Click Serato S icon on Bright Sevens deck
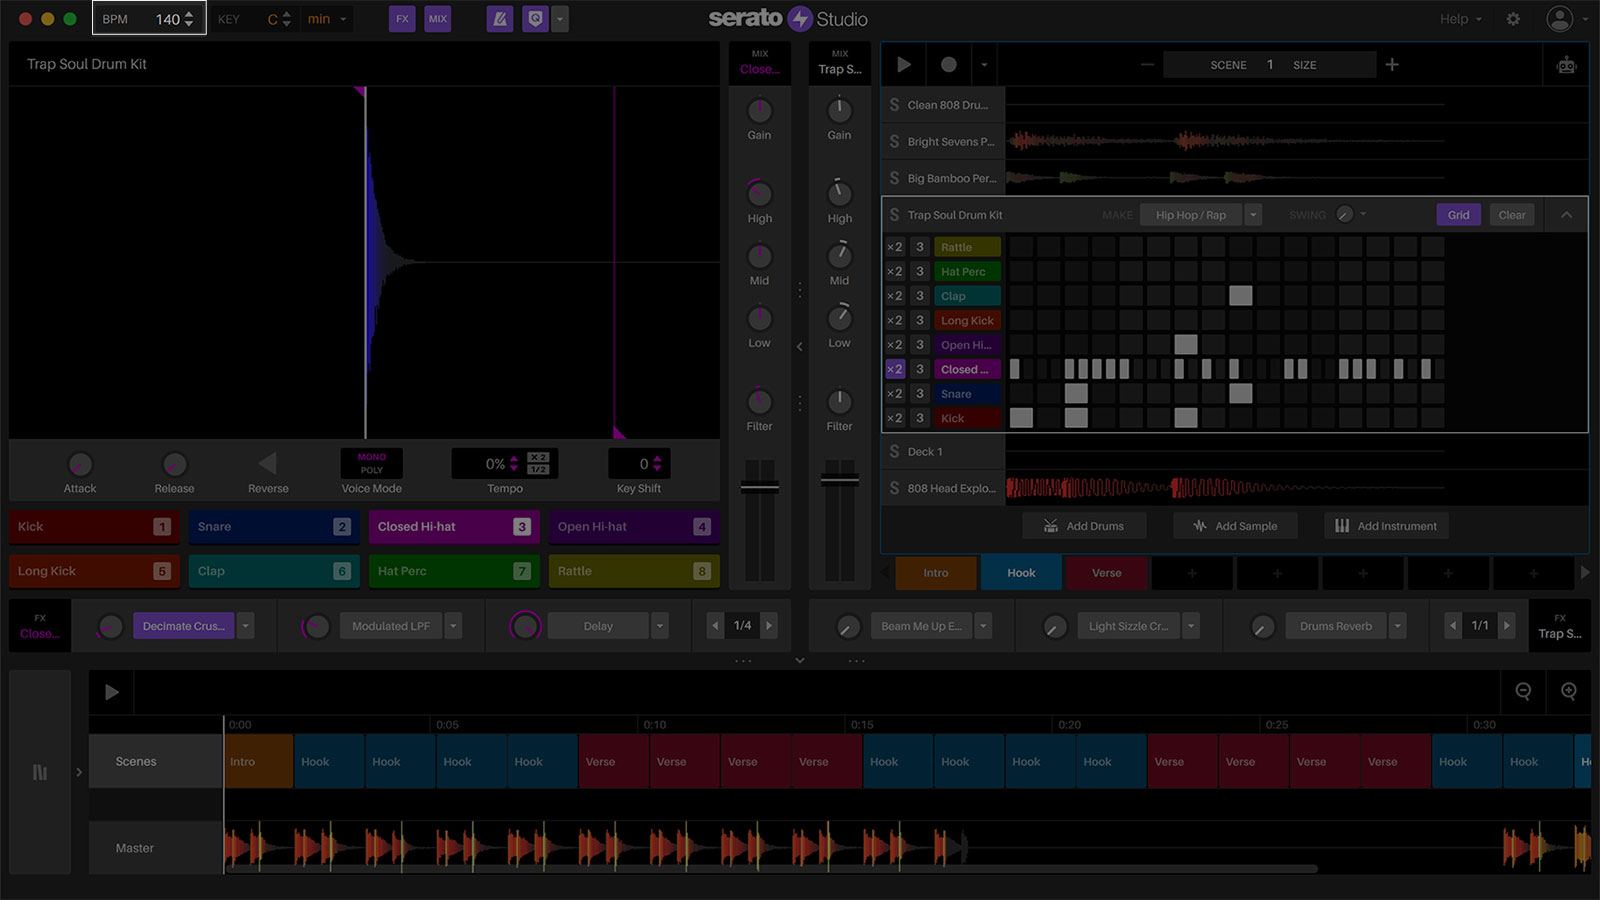 pos(894,142)
